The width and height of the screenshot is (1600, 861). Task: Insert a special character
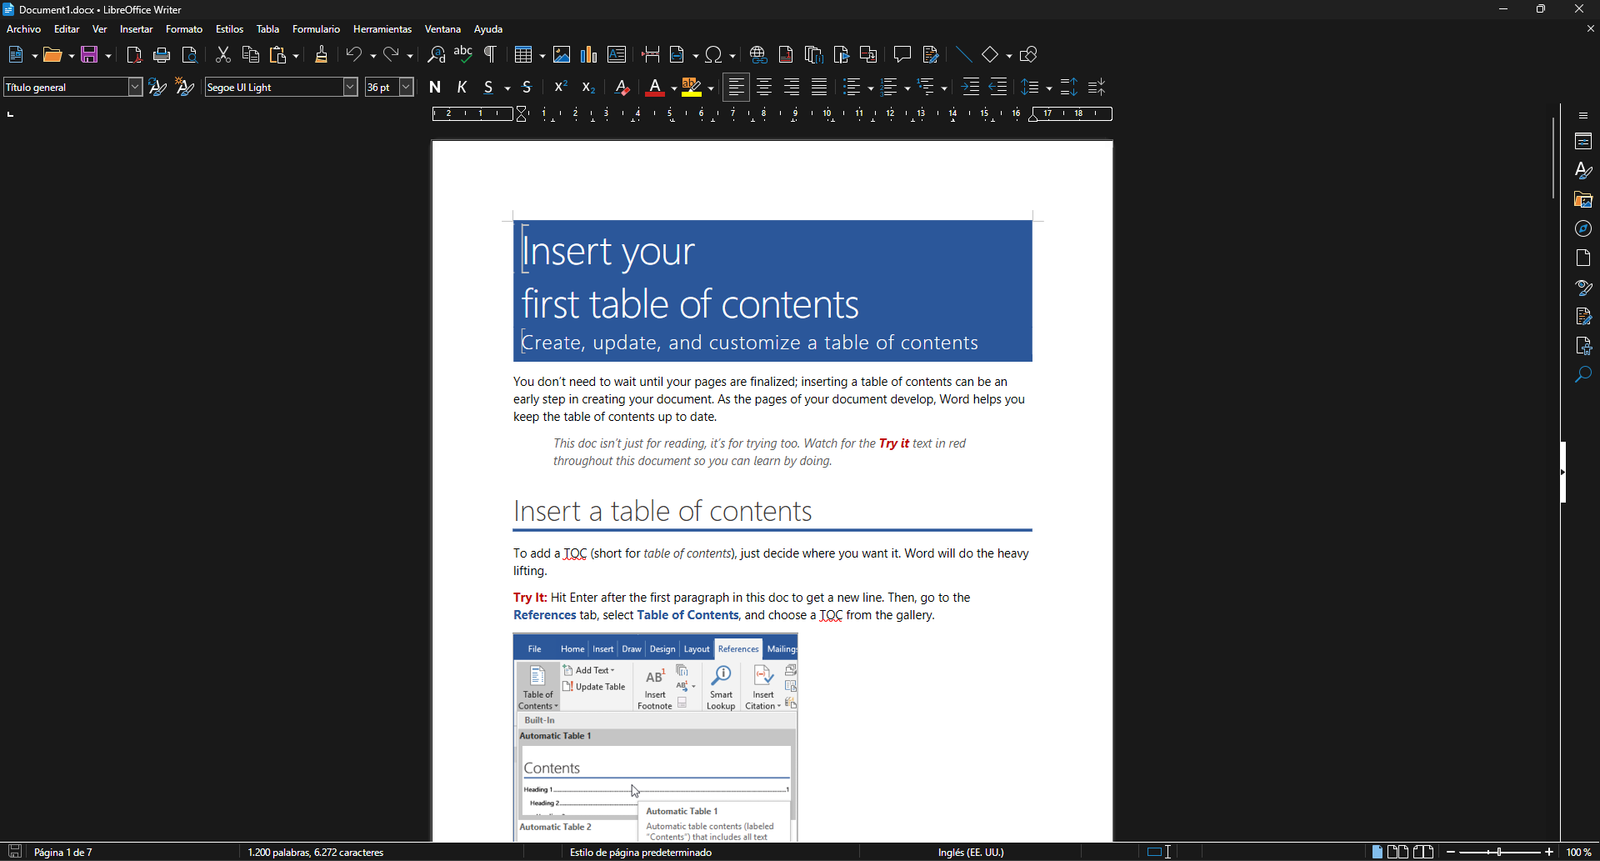715,55
